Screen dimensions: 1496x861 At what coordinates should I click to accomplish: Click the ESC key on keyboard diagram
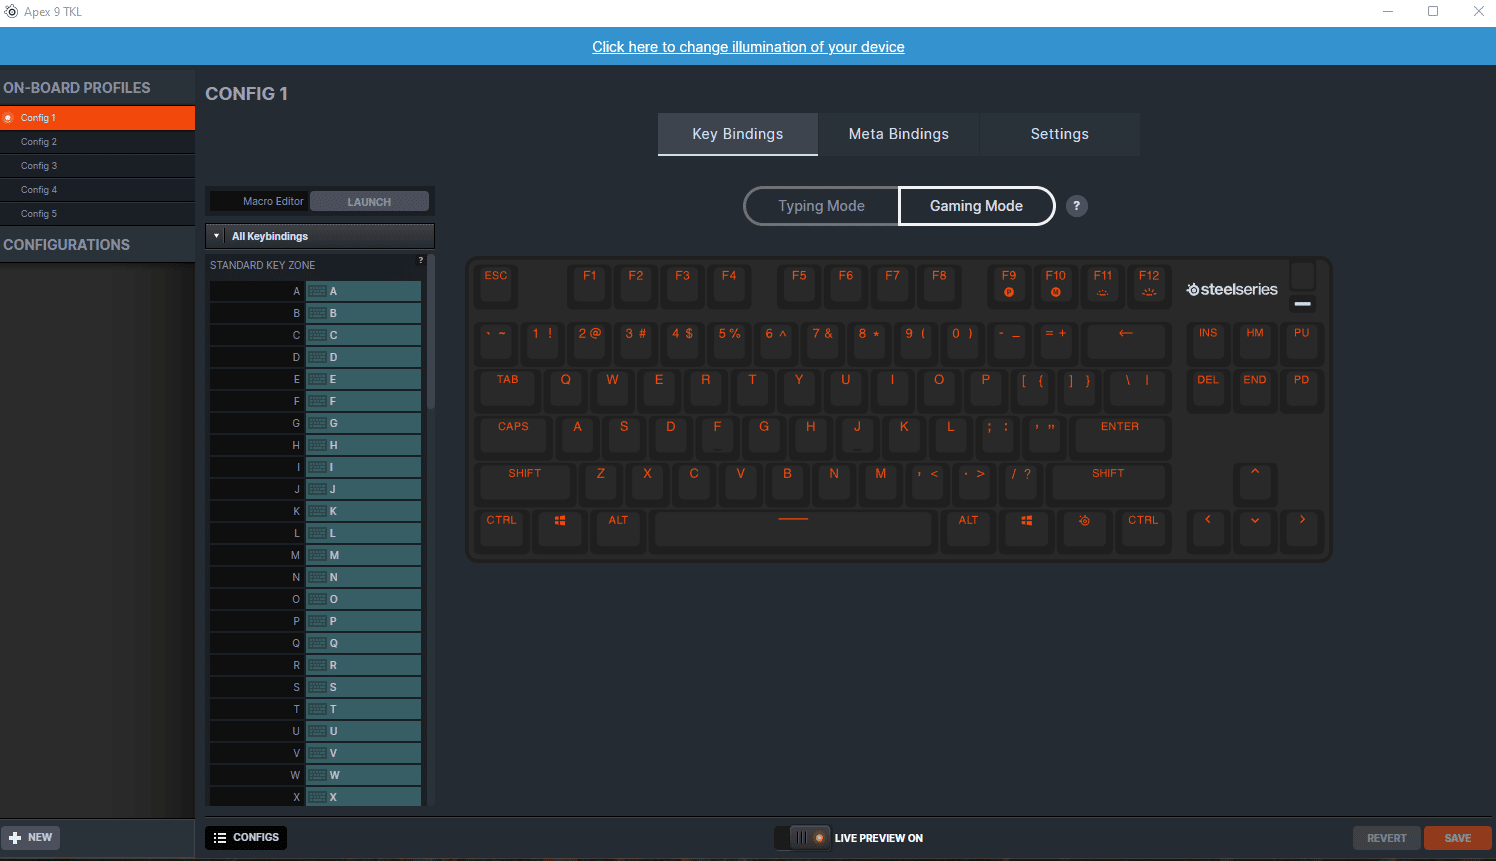click(496, 286)
